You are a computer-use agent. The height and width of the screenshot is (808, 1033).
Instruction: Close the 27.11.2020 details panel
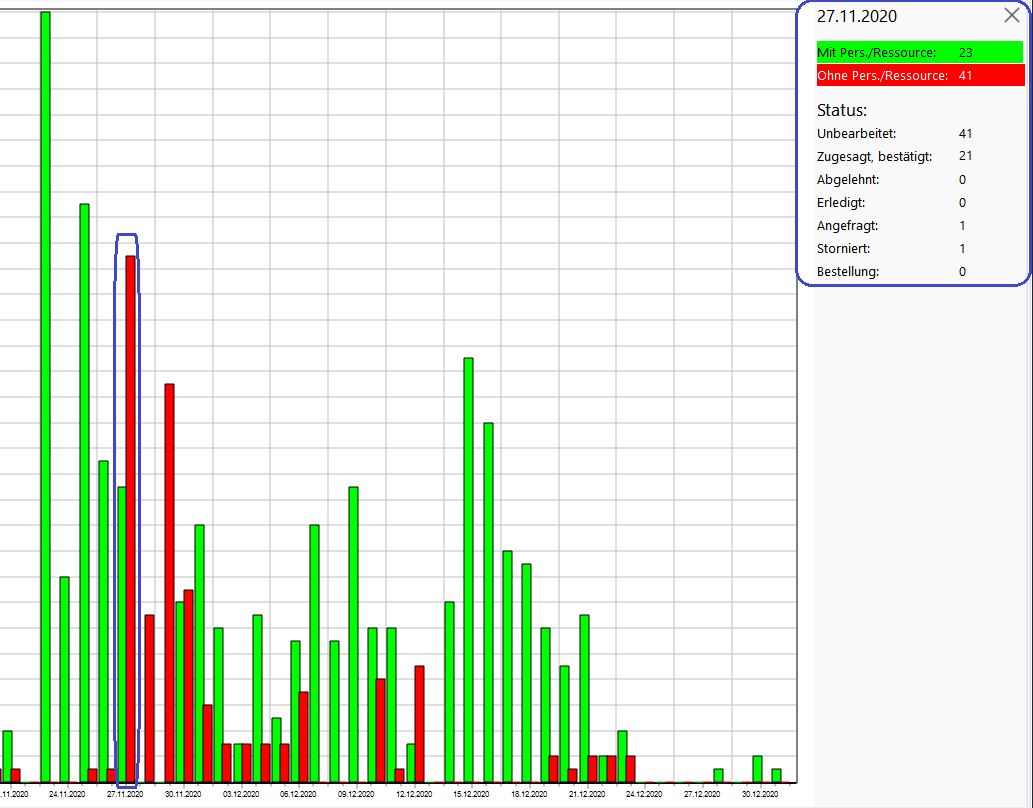pos(1011,15)
